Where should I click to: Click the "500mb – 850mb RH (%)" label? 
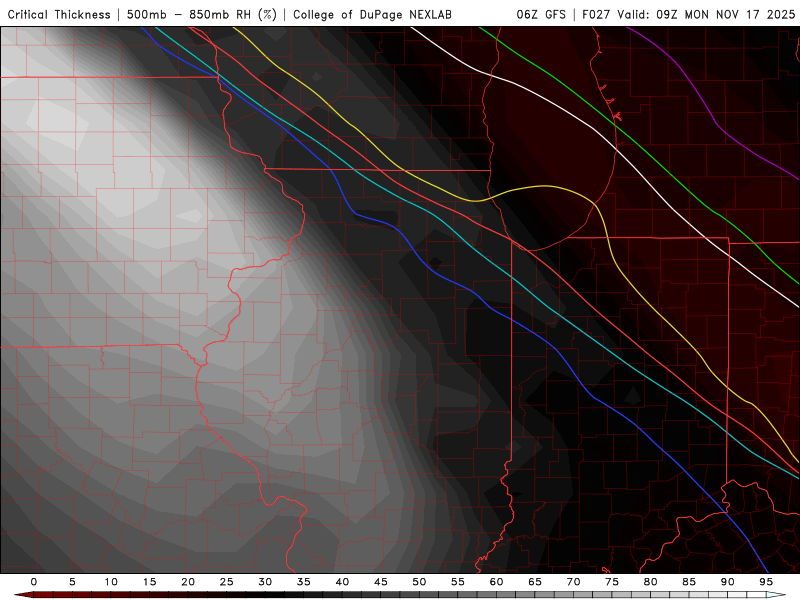[x=202, y=14]
